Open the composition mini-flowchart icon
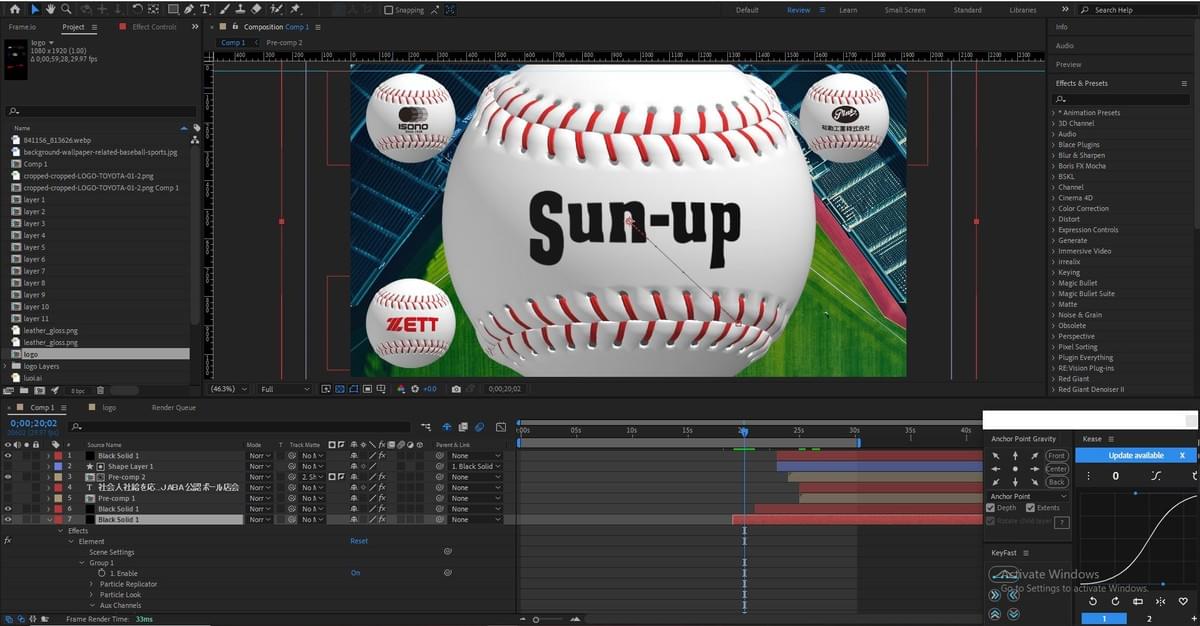 pyautogui.click(x=426, y=427)
